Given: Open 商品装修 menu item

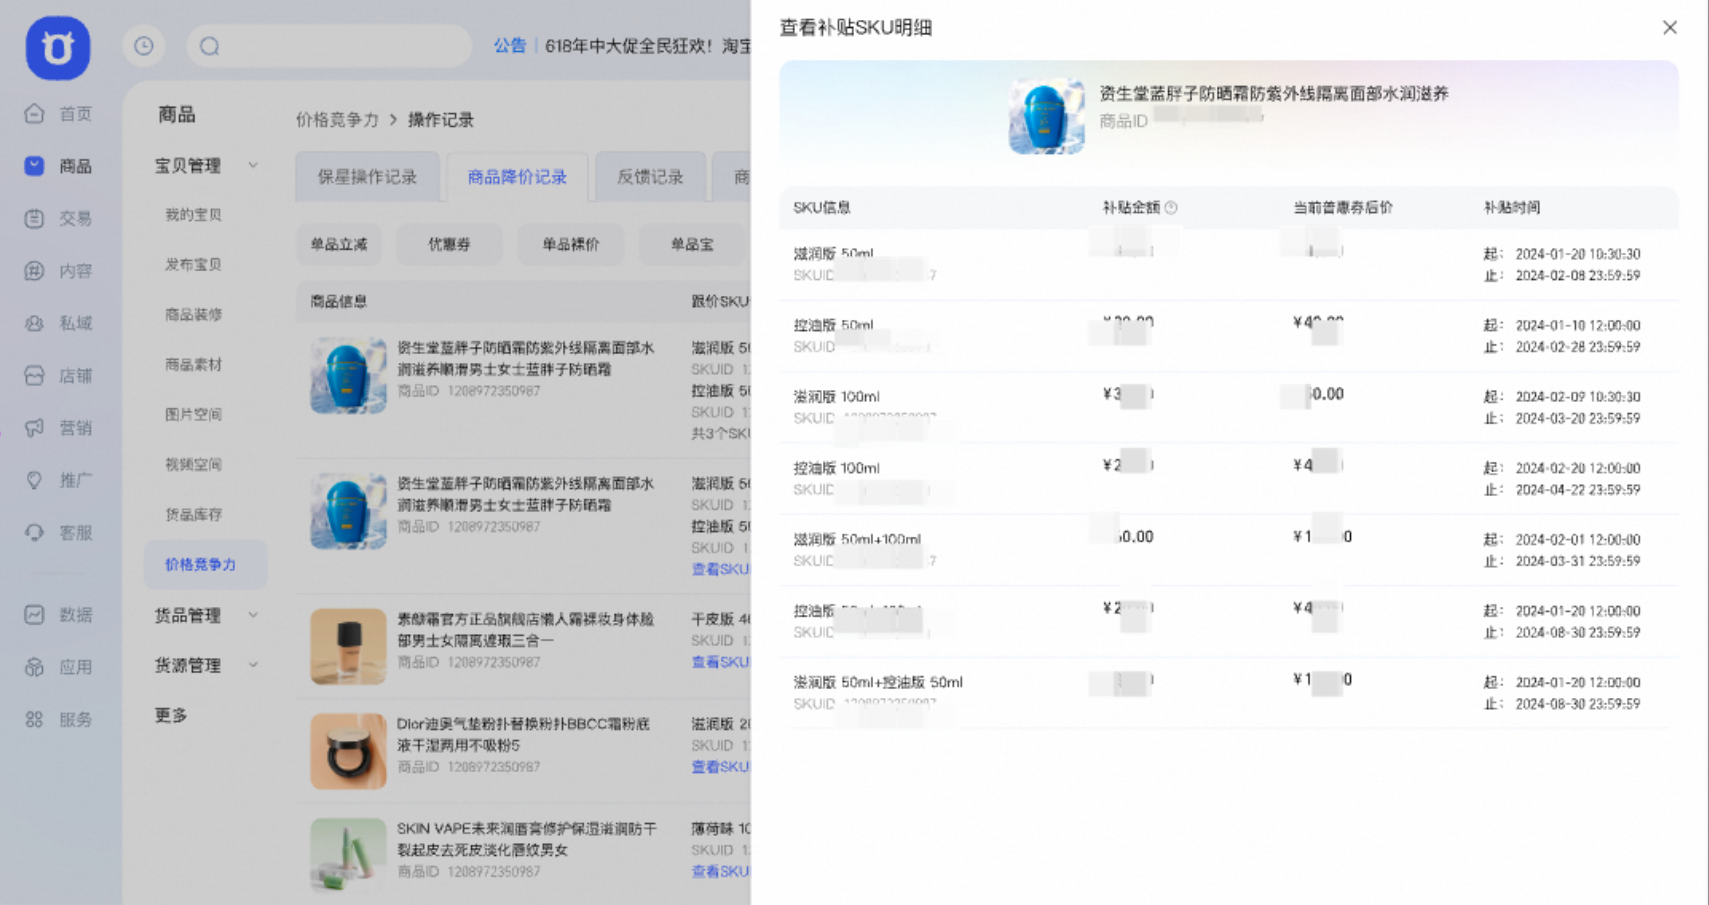Looking at the screenshot, I should [x=193, y=314].
